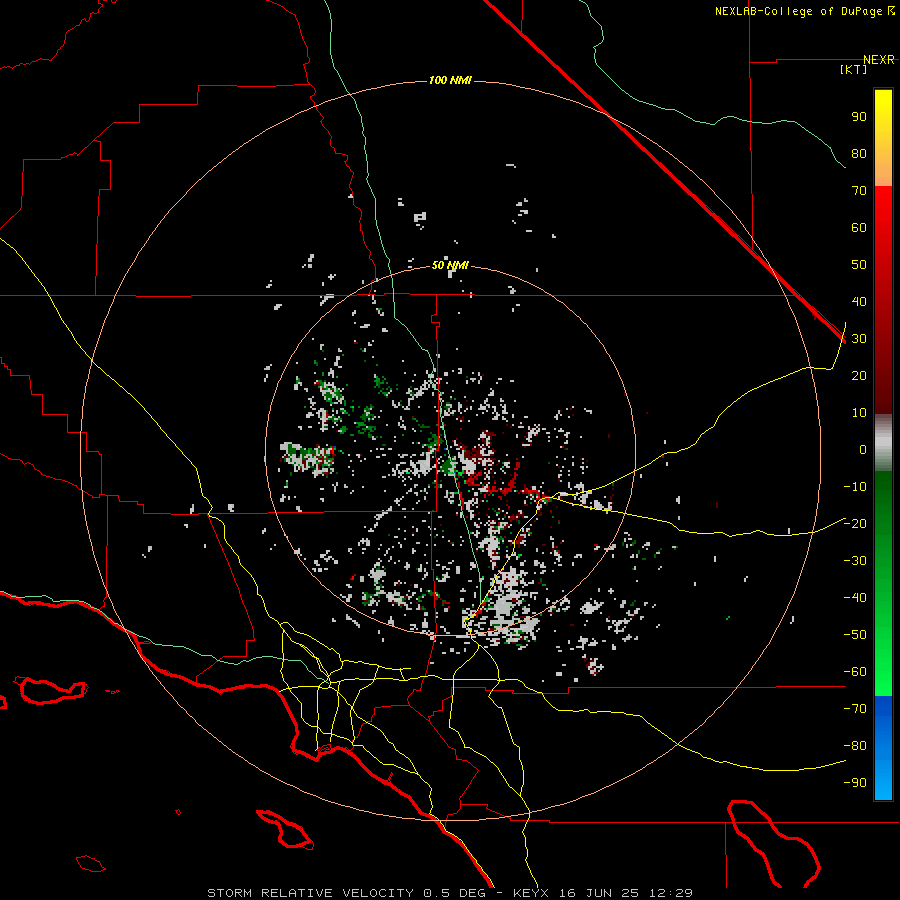Screen dimensions: 900x900
Task: Click the legend value "10"
Action: click(859, 413)
